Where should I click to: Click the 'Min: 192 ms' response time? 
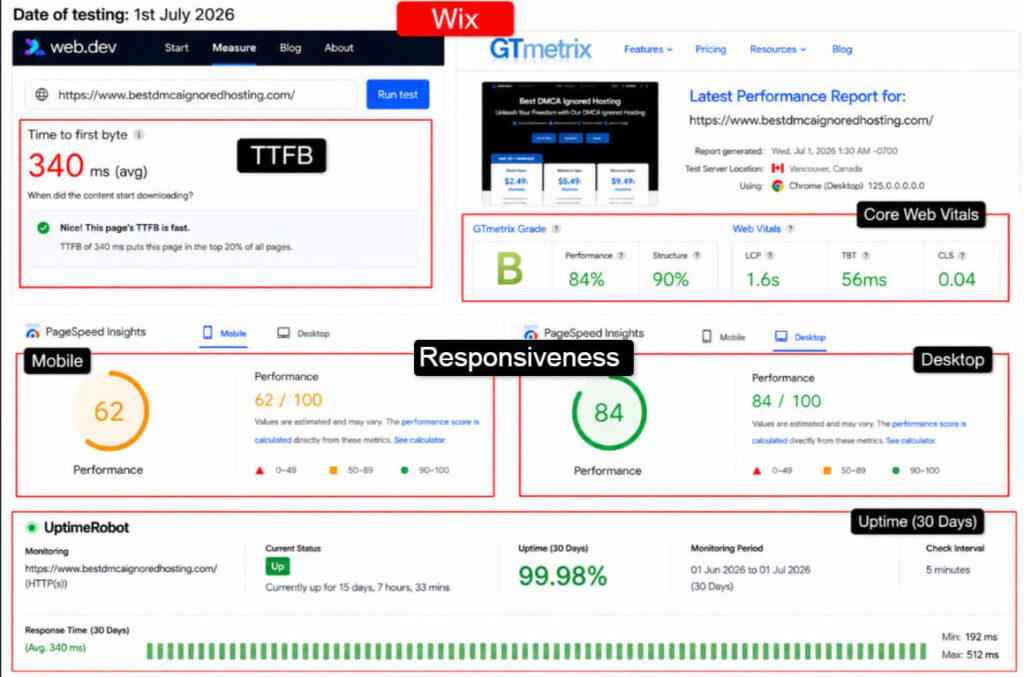969,637
